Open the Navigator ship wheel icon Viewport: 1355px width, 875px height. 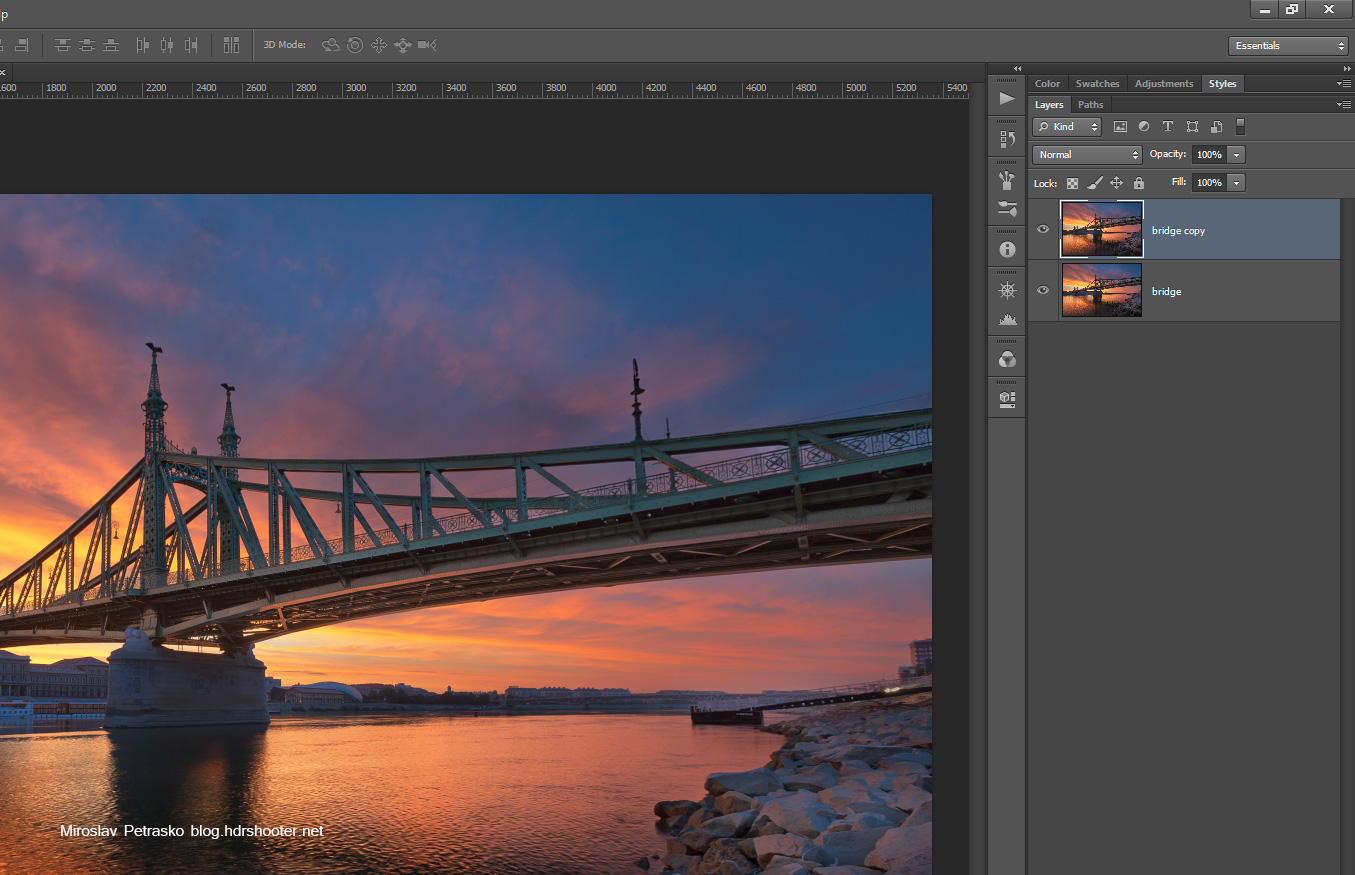[x=1007, y=290]
